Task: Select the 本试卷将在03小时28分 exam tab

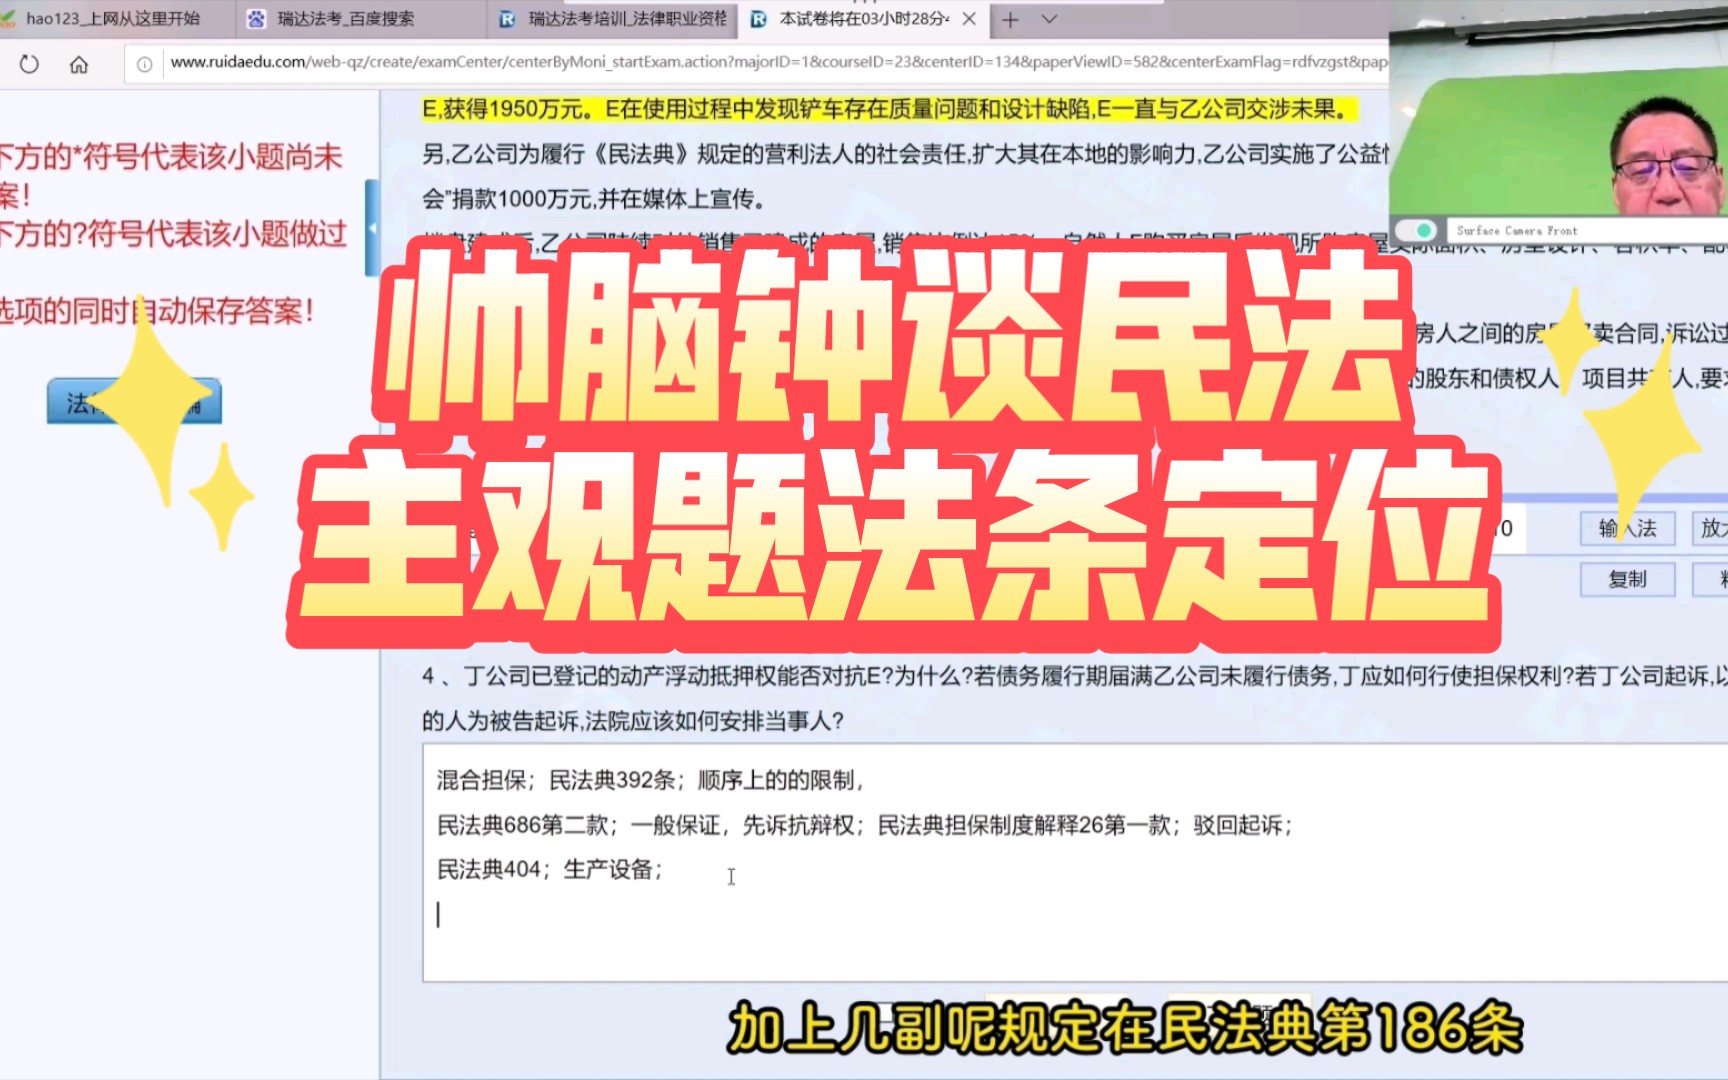Action: pyautogui.click(x=864, y=19)
